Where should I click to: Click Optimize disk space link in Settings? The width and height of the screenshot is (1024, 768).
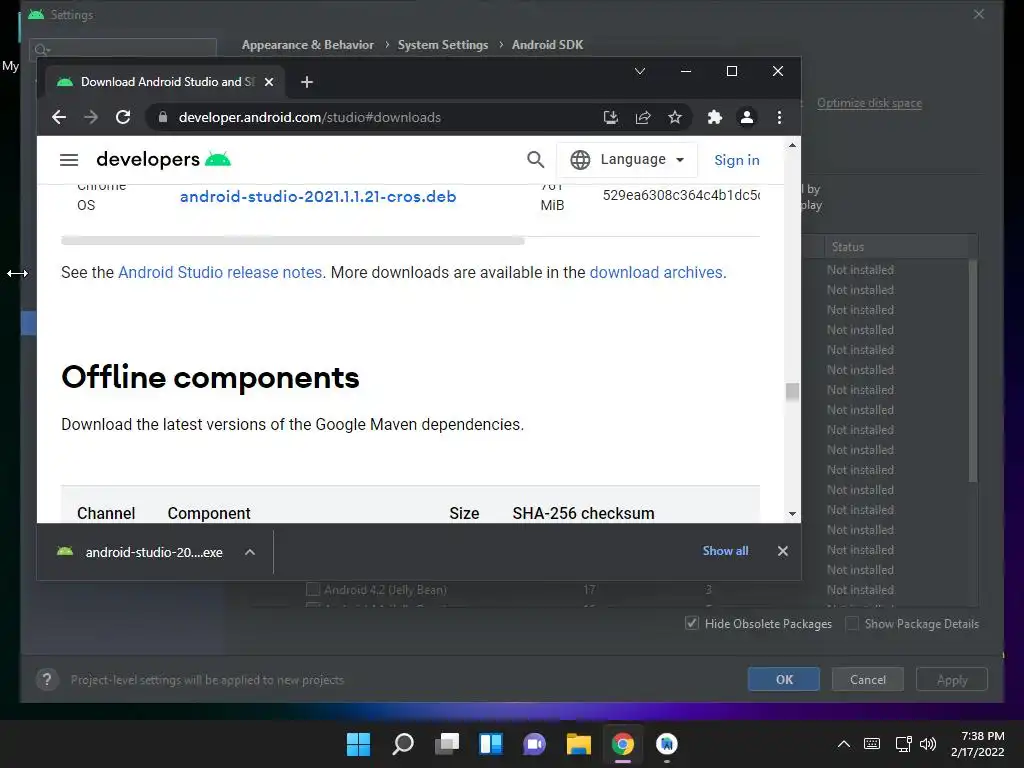click(x=869, y=103)
